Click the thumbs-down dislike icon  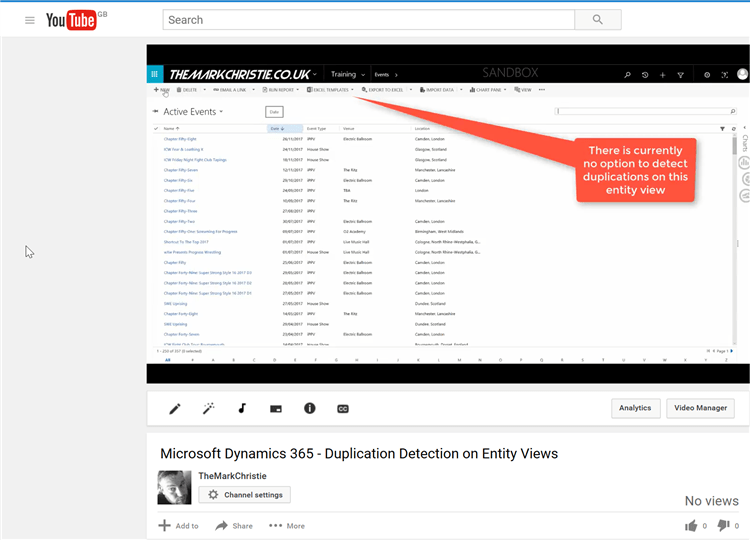723,526
